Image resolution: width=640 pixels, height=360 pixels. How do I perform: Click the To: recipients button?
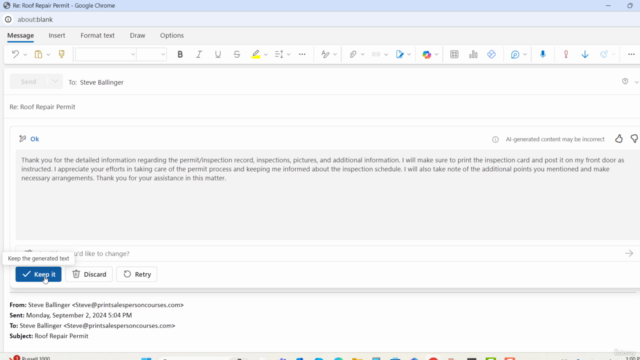(x=73, y=82)
